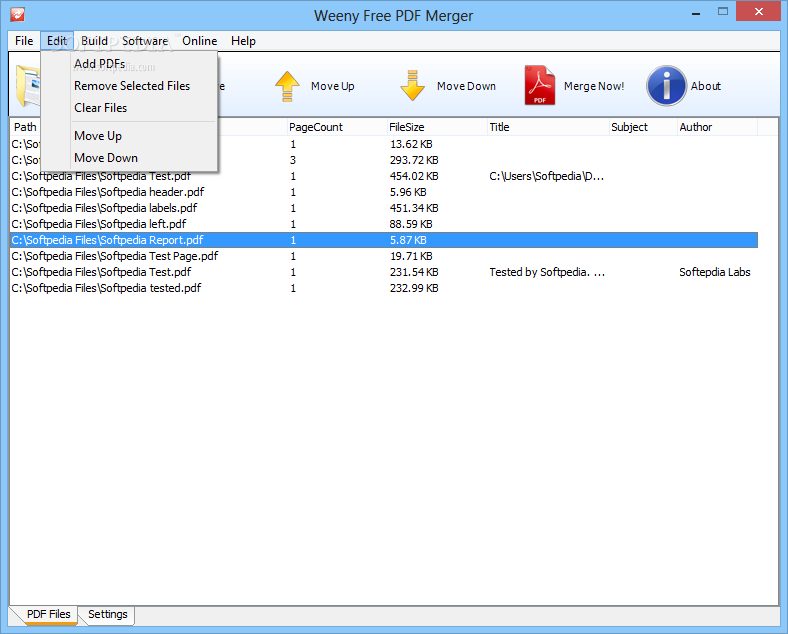This screenshot has width=788, height=634.
Task: Click file size 88.59 KB
Action: (411, 225)
